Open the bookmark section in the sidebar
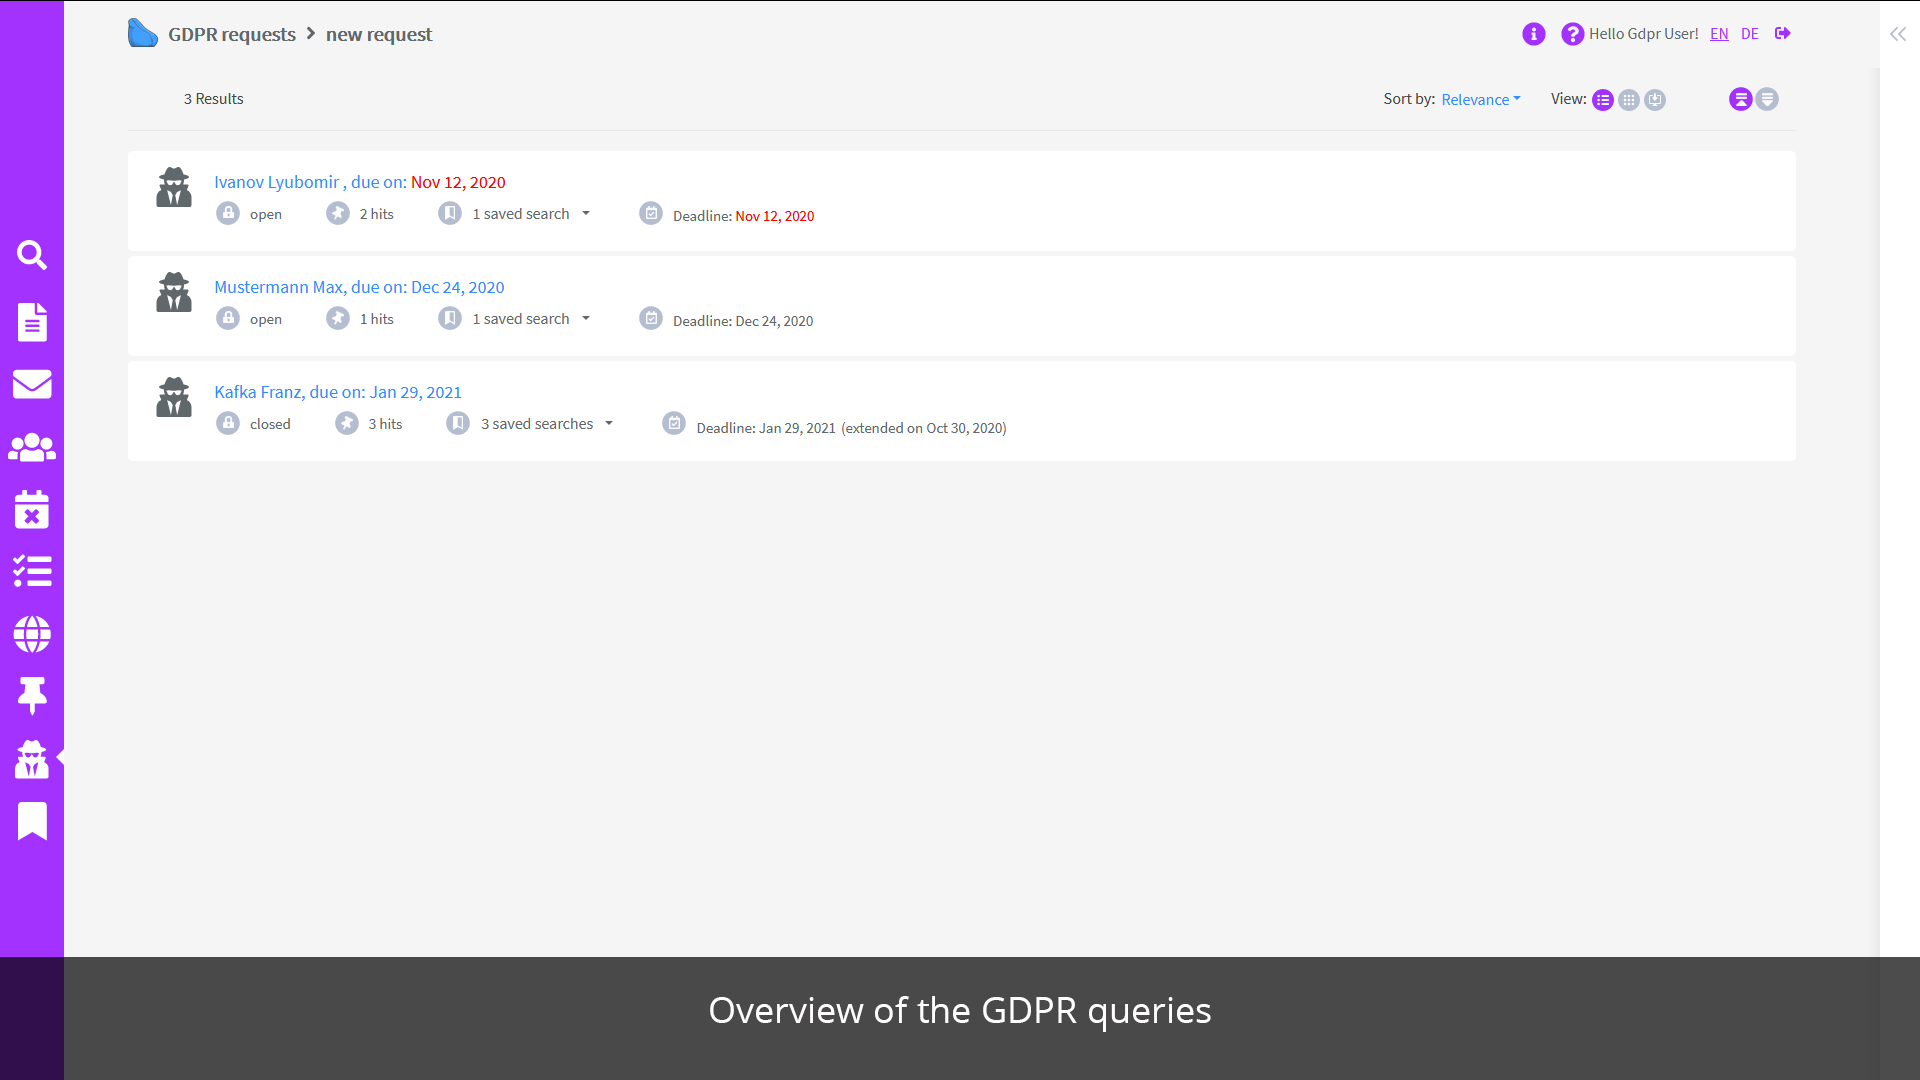This screenshot has height=1080, width=1920. pyautogui.click(x=32, y=821)
